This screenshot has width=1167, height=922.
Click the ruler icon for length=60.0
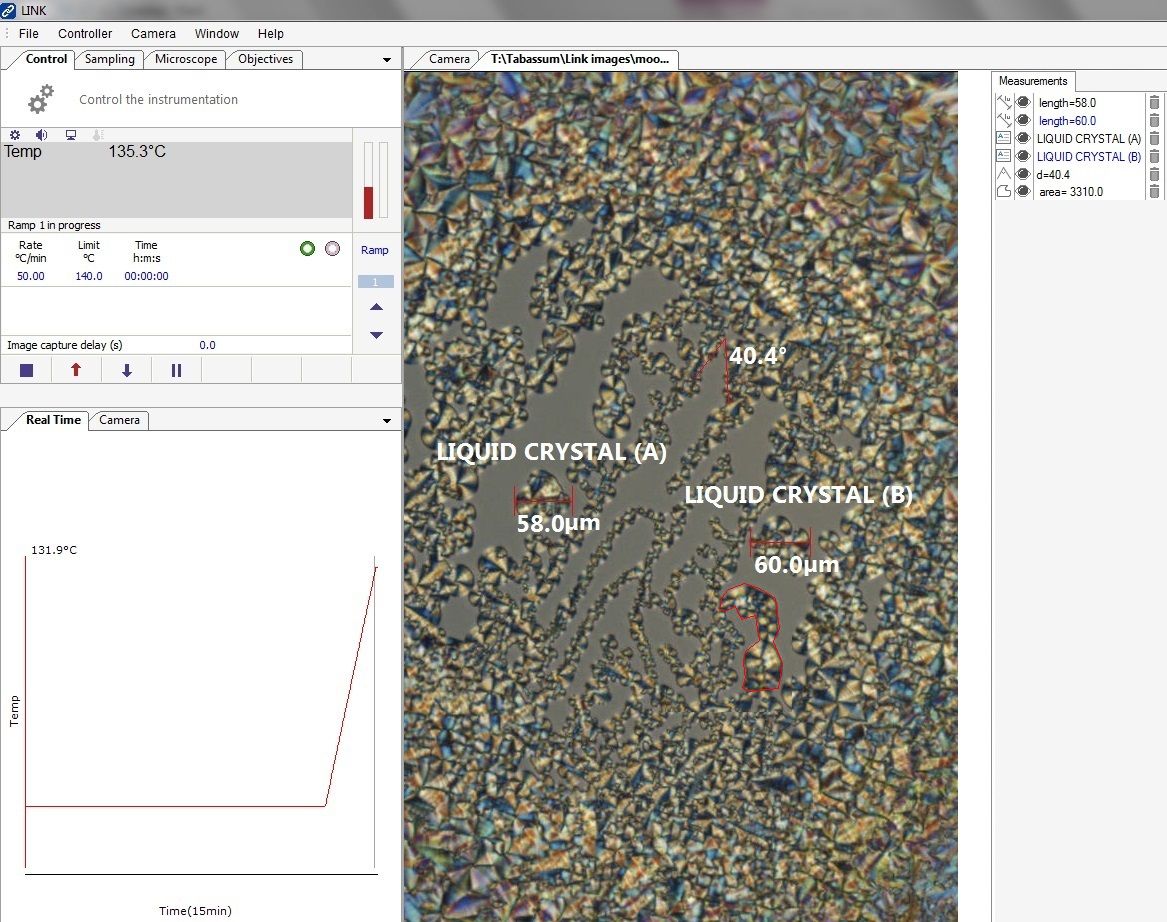point(1003,120)
